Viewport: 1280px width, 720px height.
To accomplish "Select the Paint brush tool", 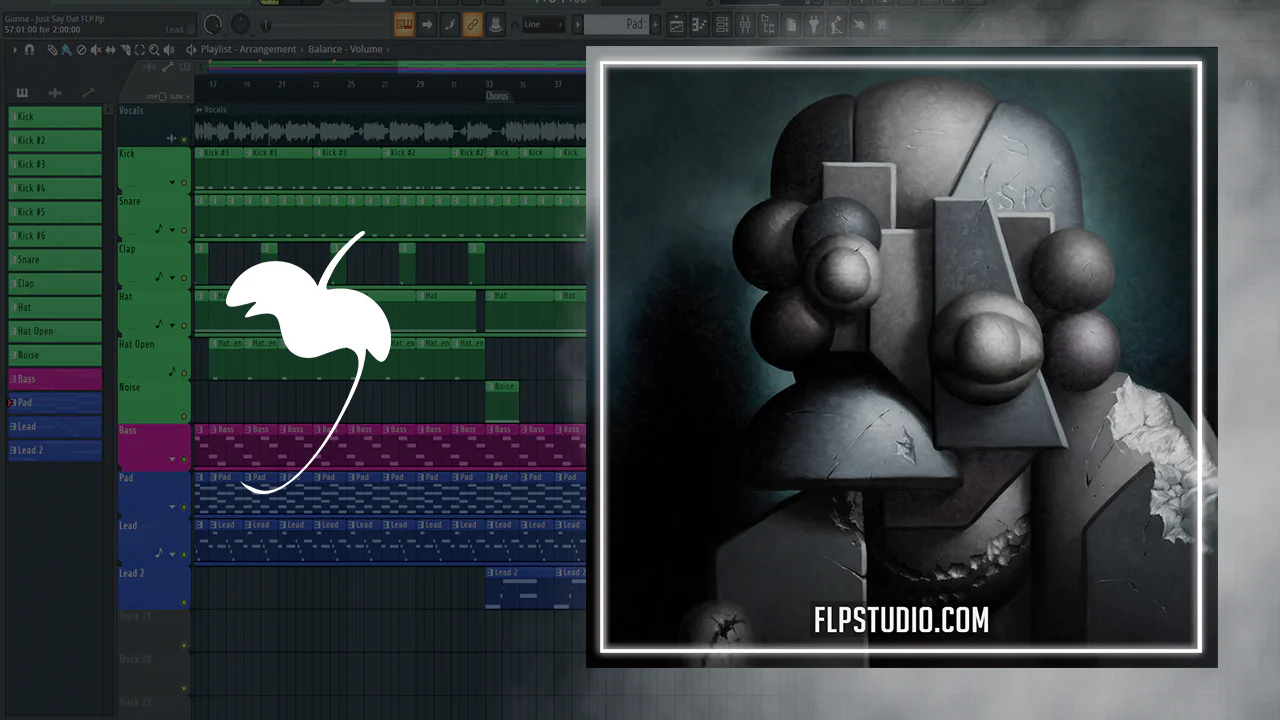I will (x=66, y=49).
